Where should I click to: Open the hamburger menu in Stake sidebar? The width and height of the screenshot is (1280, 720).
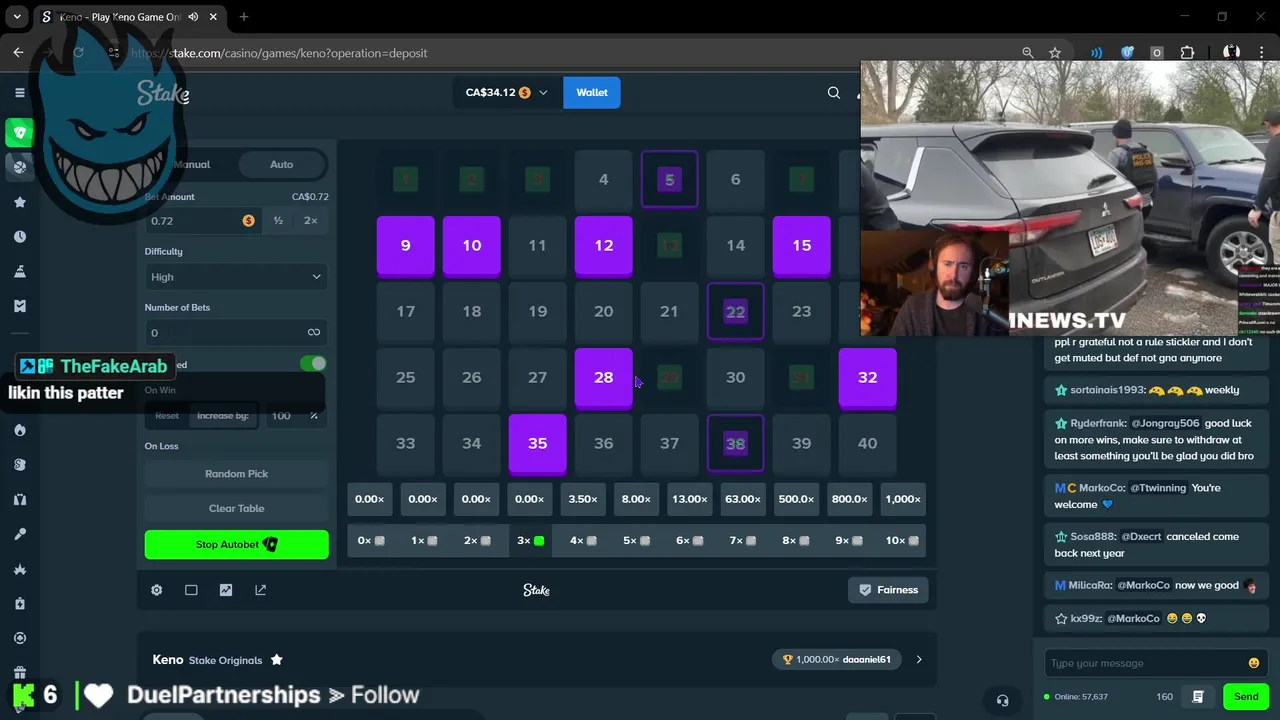(19, 92)
